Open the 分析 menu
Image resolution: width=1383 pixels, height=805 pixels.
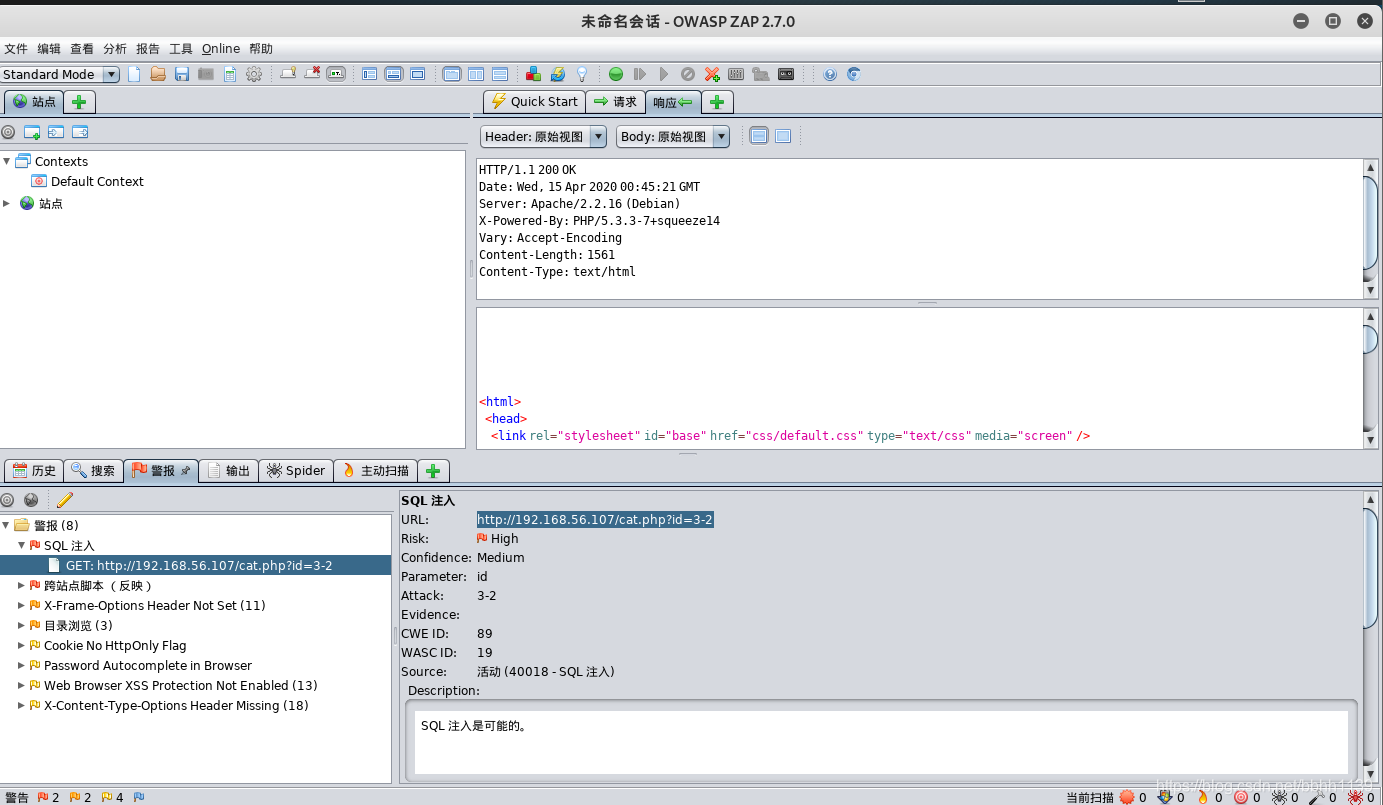click(x=115, y=48)
